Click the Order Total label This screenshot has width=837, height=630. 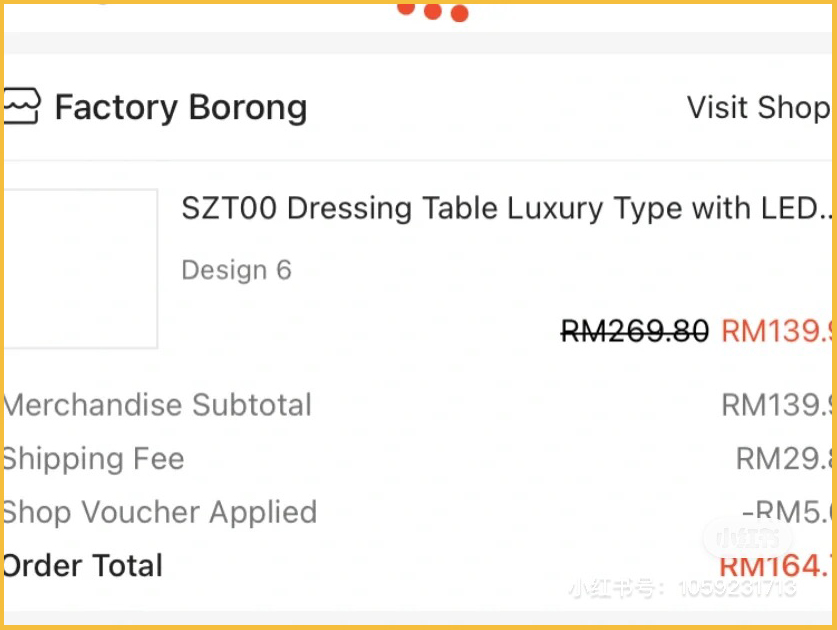pyautogui.click(x=82, y=565)
